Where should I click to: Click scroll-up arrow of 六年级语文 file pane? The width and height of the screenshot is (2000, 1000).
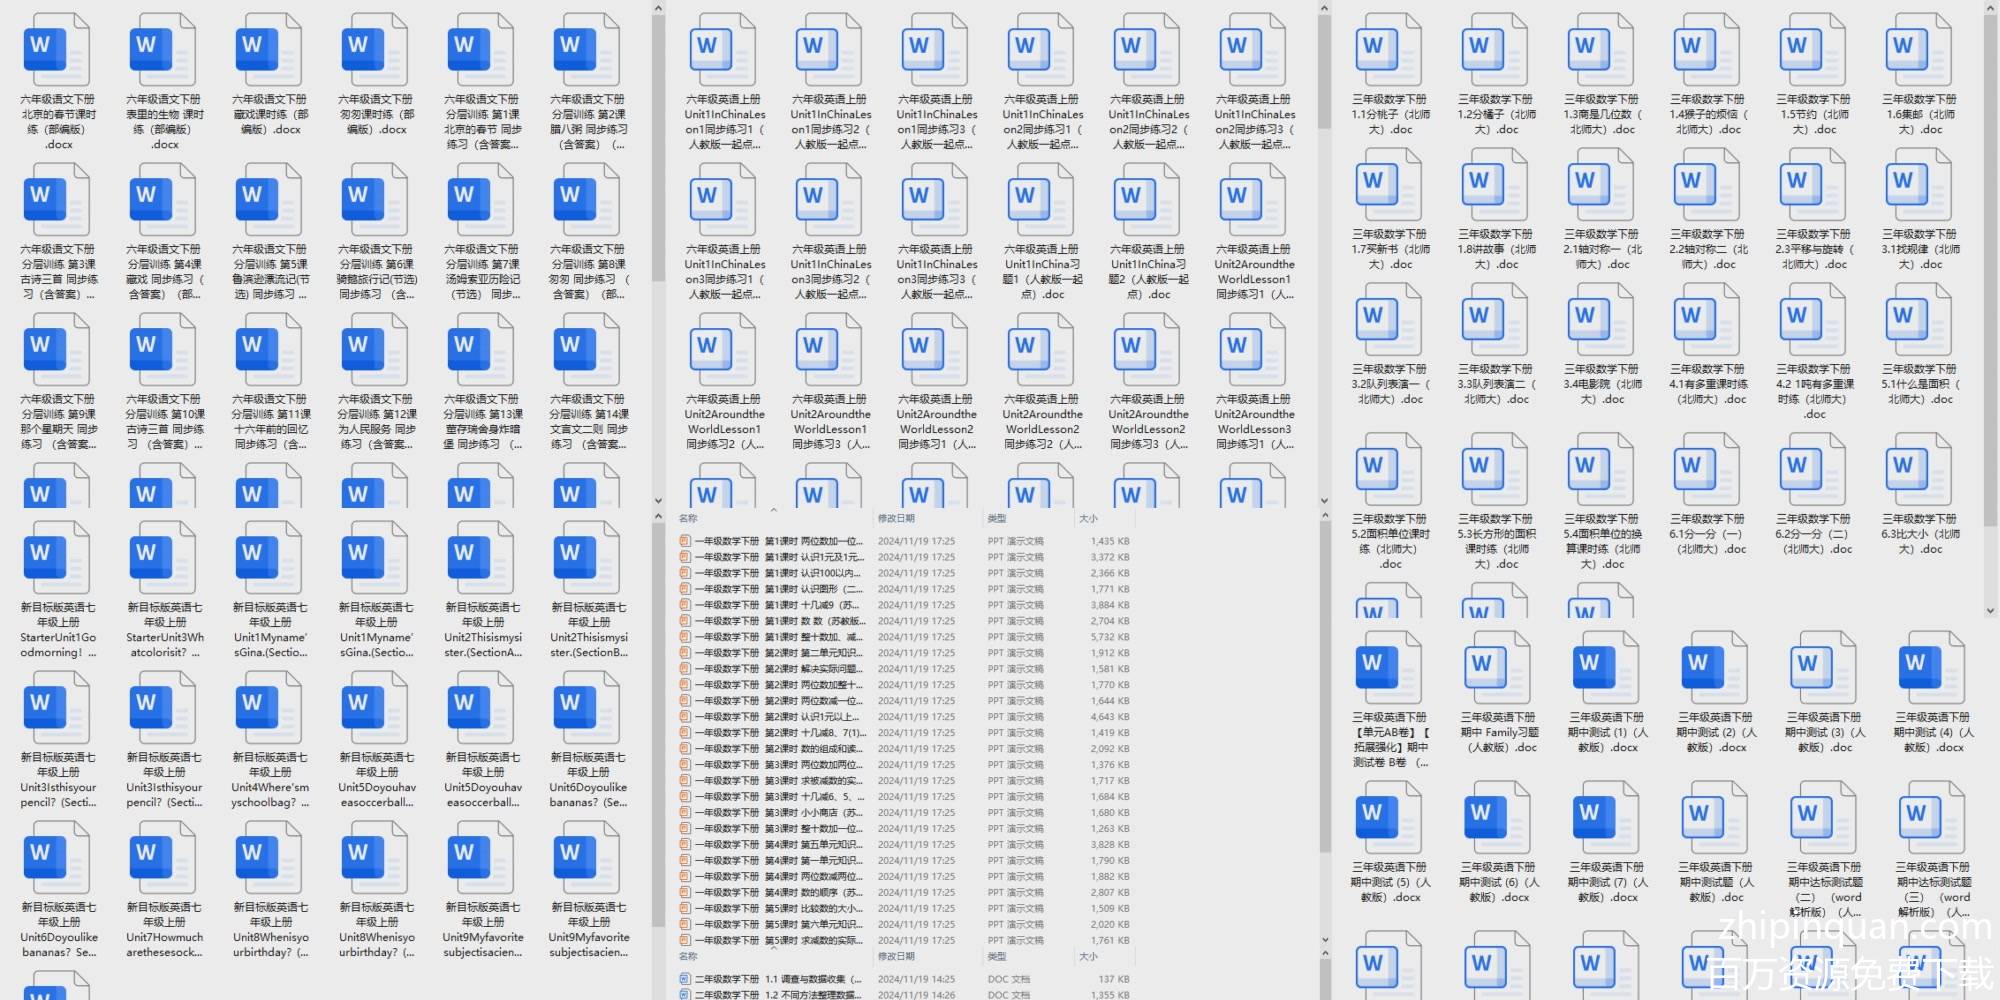(x=658, y=9)
